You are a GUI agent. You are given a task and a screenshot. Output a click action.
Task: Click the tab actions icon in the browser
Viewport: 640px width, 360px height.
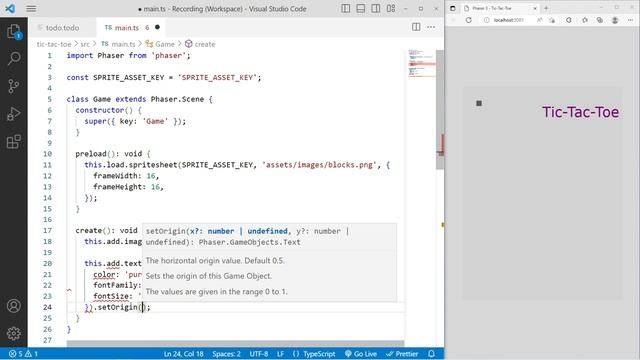453,8
